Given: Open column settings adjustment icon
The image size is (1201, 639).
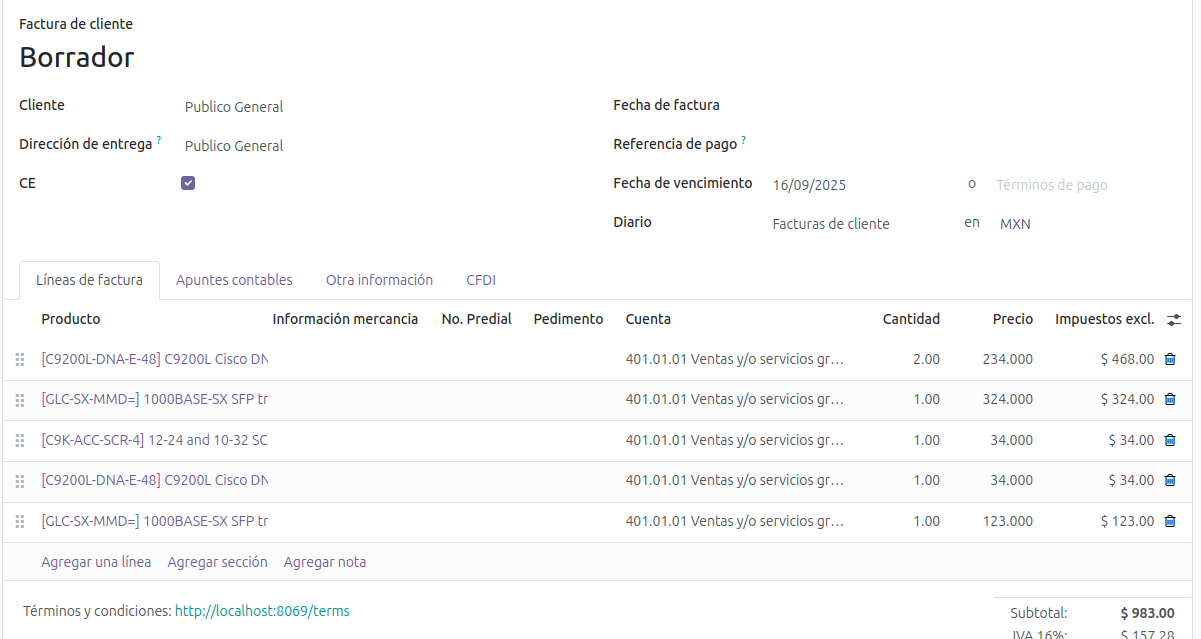Looking at the screenshot, I should (x=1174, y=319).
